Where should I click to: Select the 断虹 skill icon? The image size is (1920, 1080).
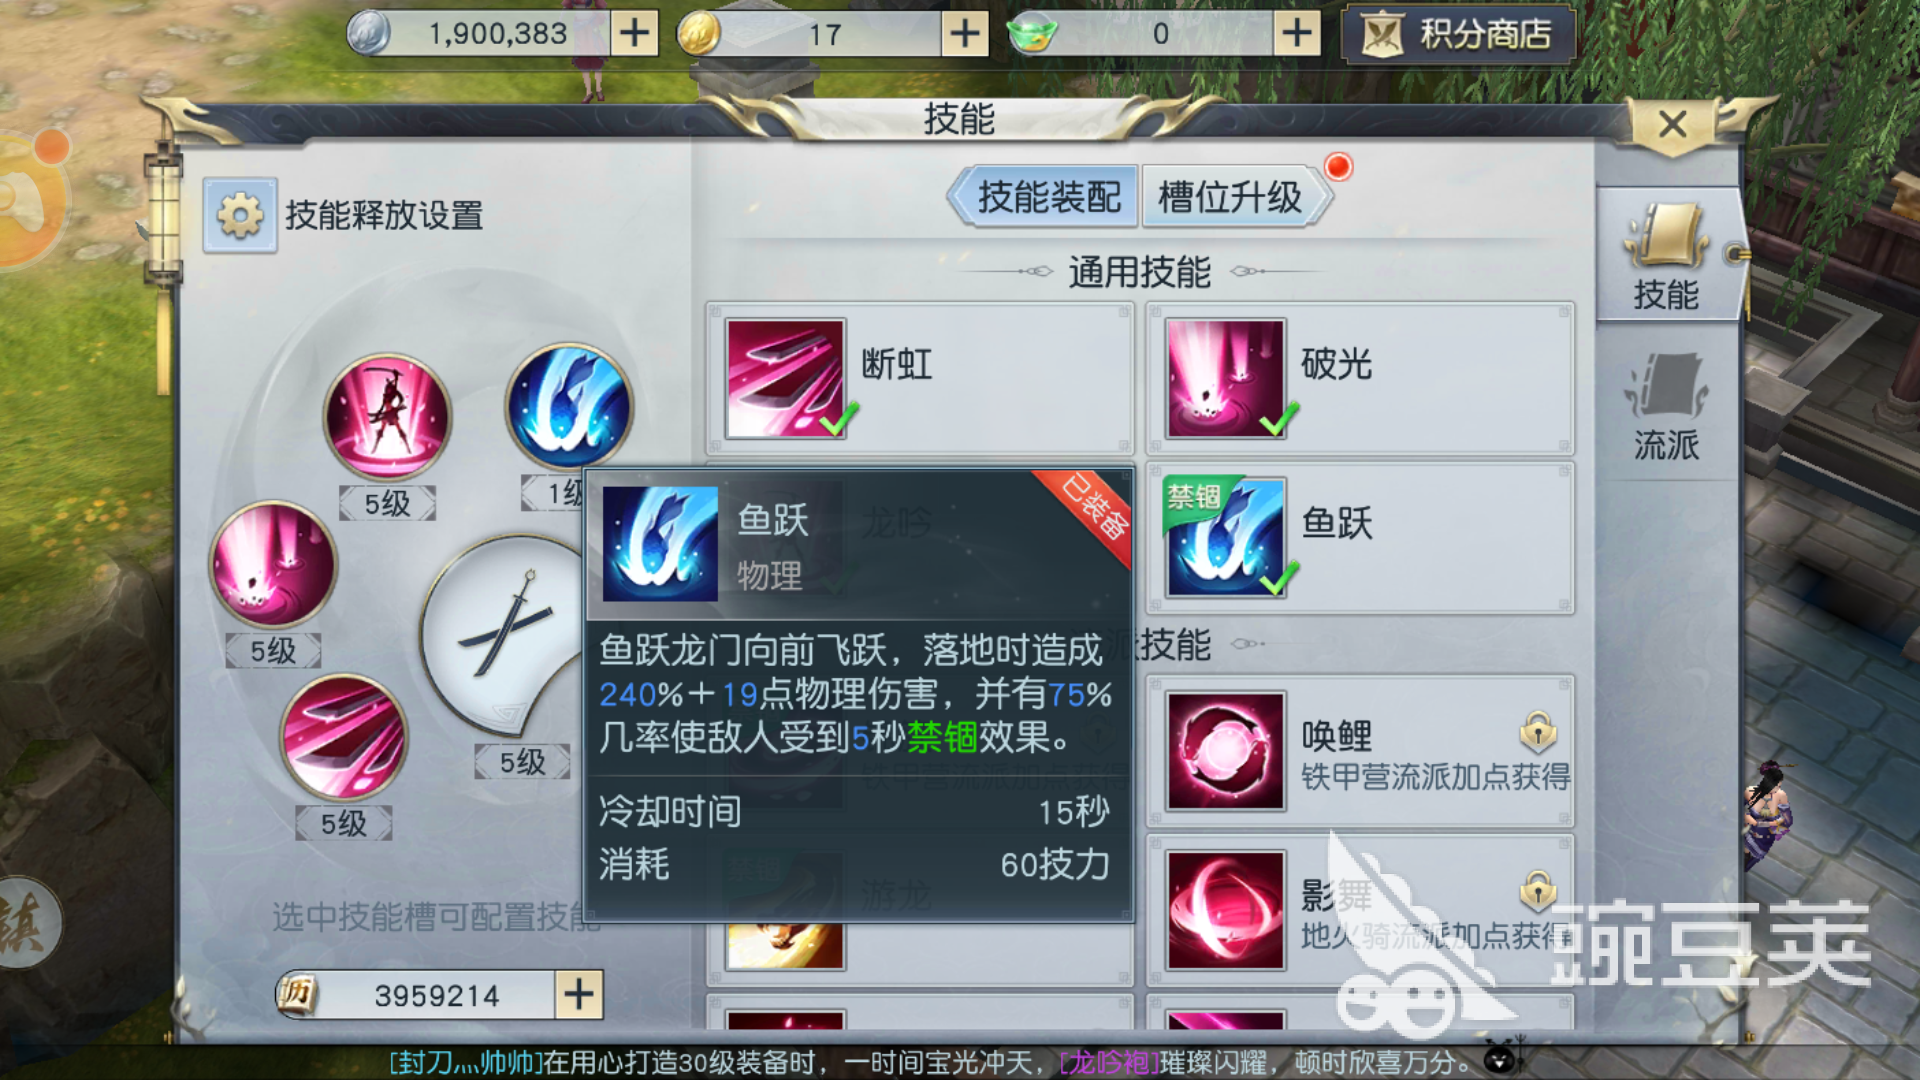click(x=786, y=379)
